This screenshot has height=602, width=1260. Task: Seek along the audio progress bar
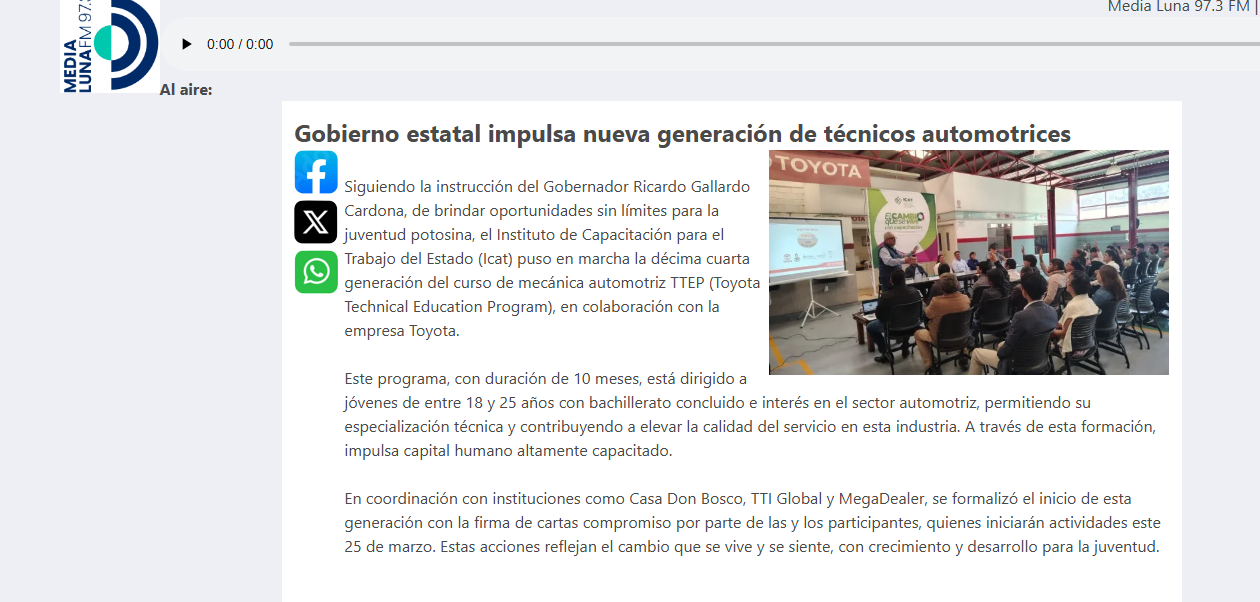point(774,44)
